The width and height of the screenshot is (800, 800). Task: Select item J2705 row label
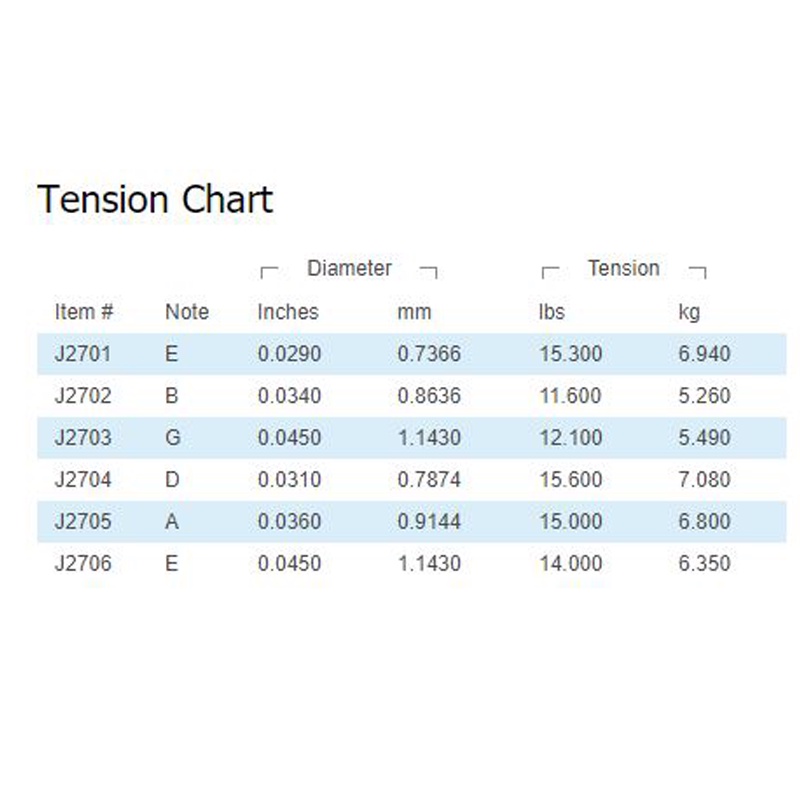click(x=83, y=522)
